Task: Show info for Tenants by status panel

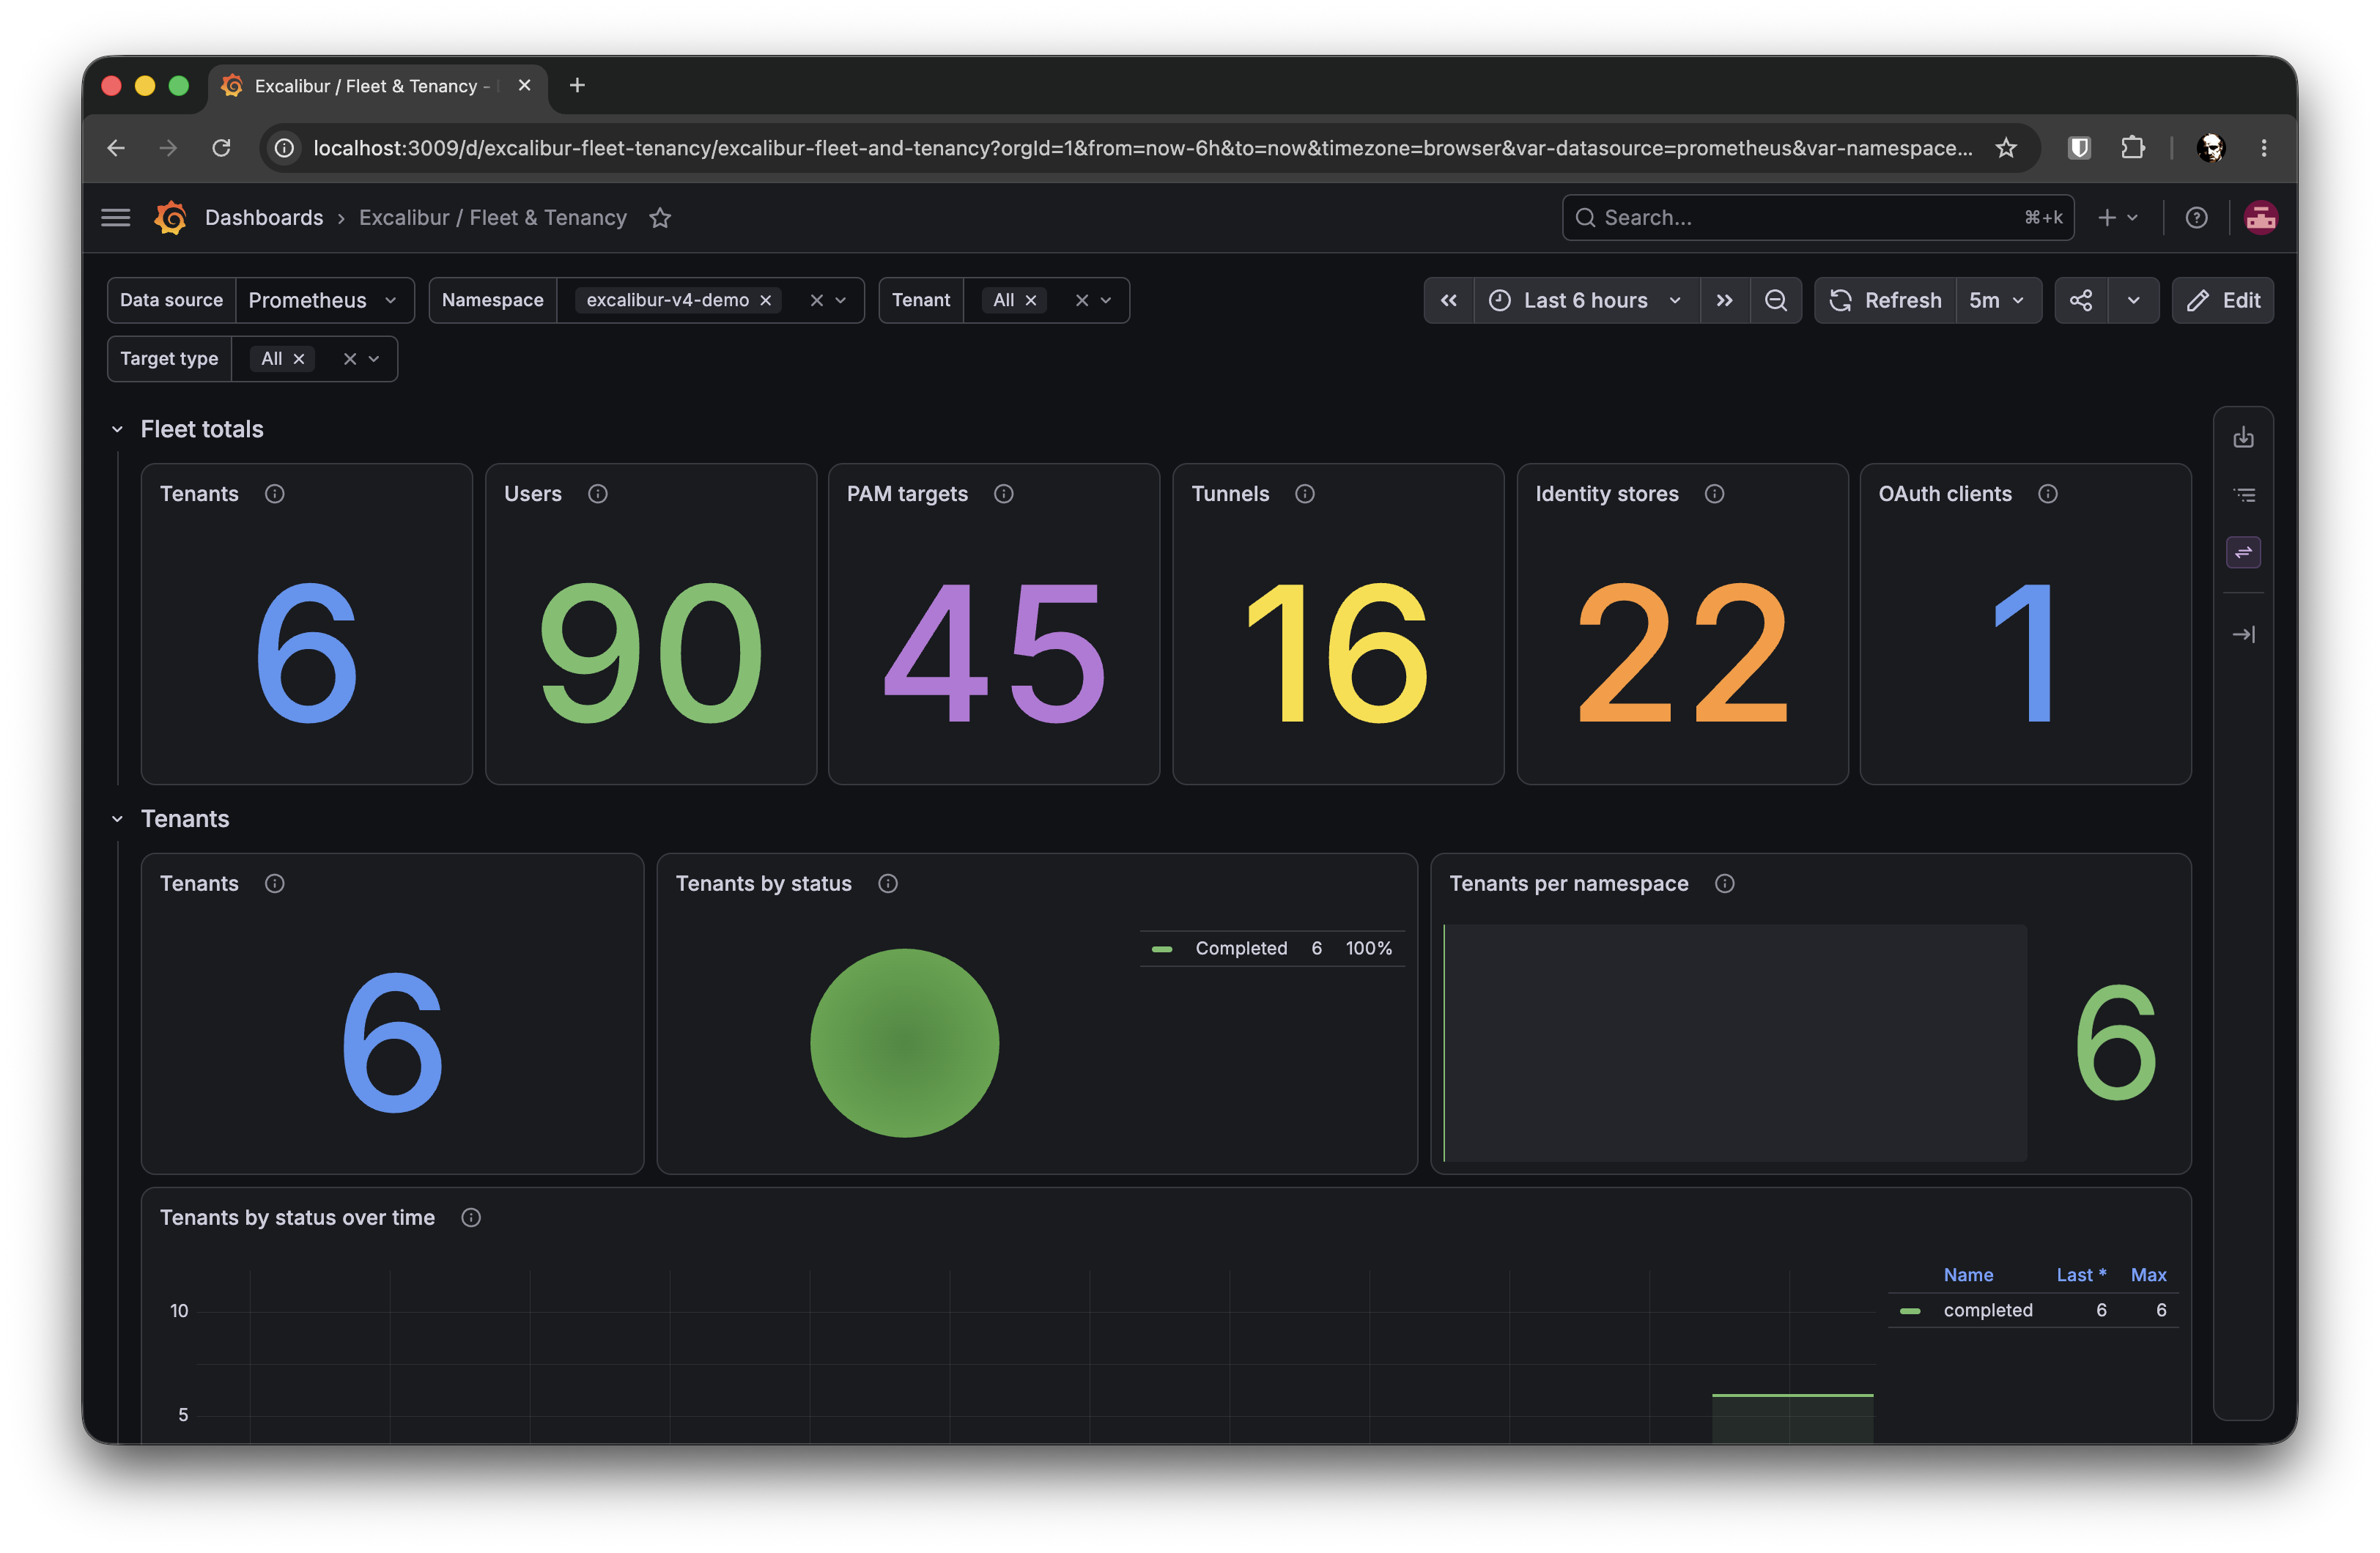Action: pyautogui.click(x=888, y=883)
